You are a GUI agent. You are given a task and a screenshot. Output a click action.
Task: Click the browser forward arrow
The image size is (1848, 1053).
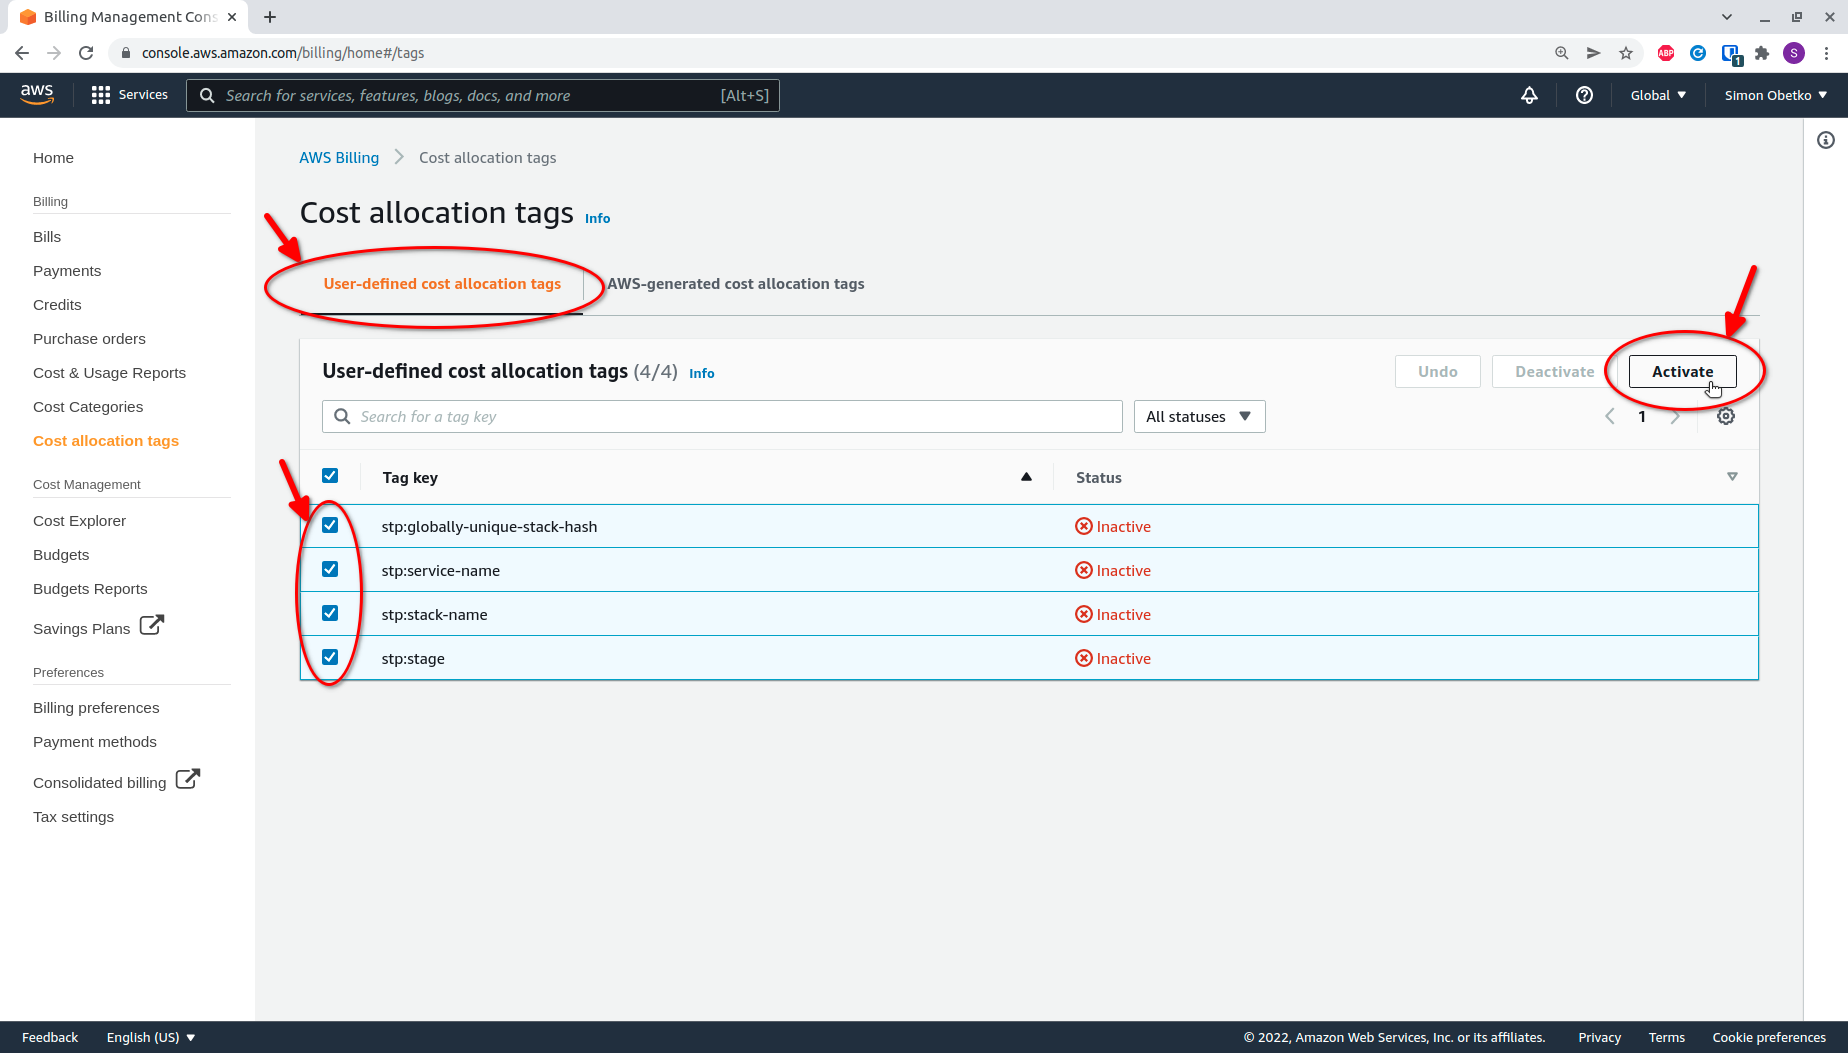[x=54, y=53]
